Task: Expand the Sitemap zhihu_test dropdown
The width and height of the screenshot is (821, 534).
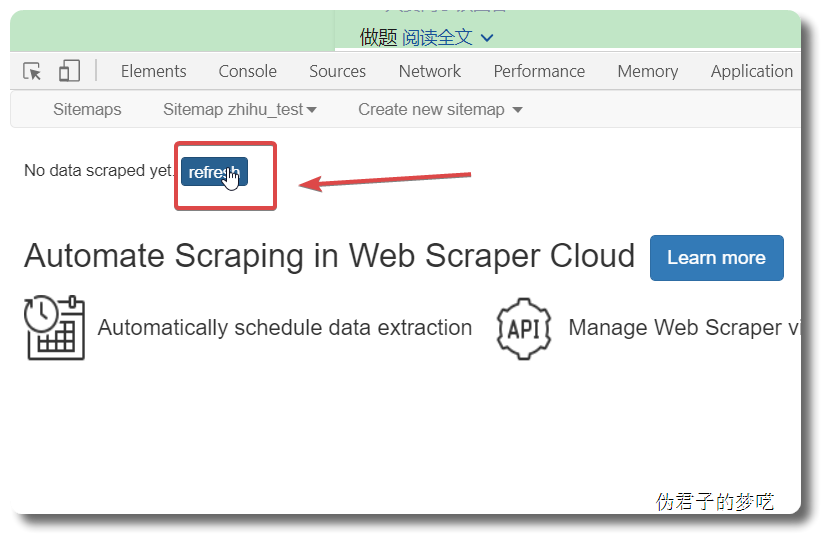Action: (x=240, y=109)
